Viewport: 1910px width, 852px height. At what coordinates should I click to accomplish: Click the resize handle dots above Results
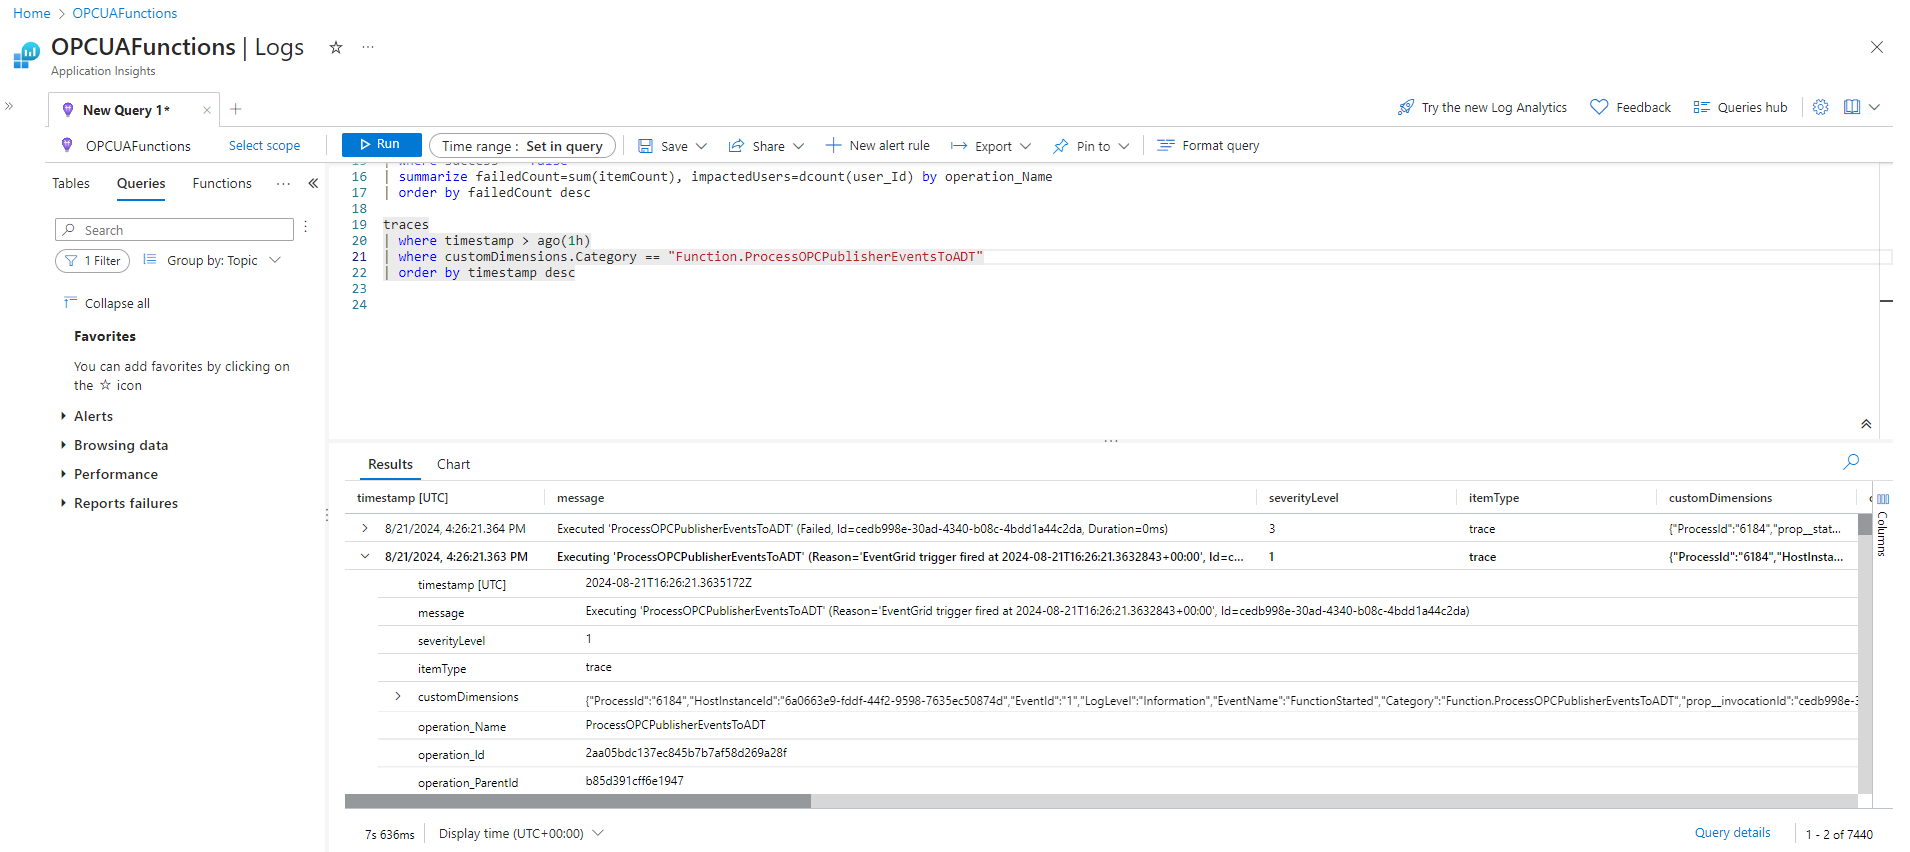[1110, 441]
